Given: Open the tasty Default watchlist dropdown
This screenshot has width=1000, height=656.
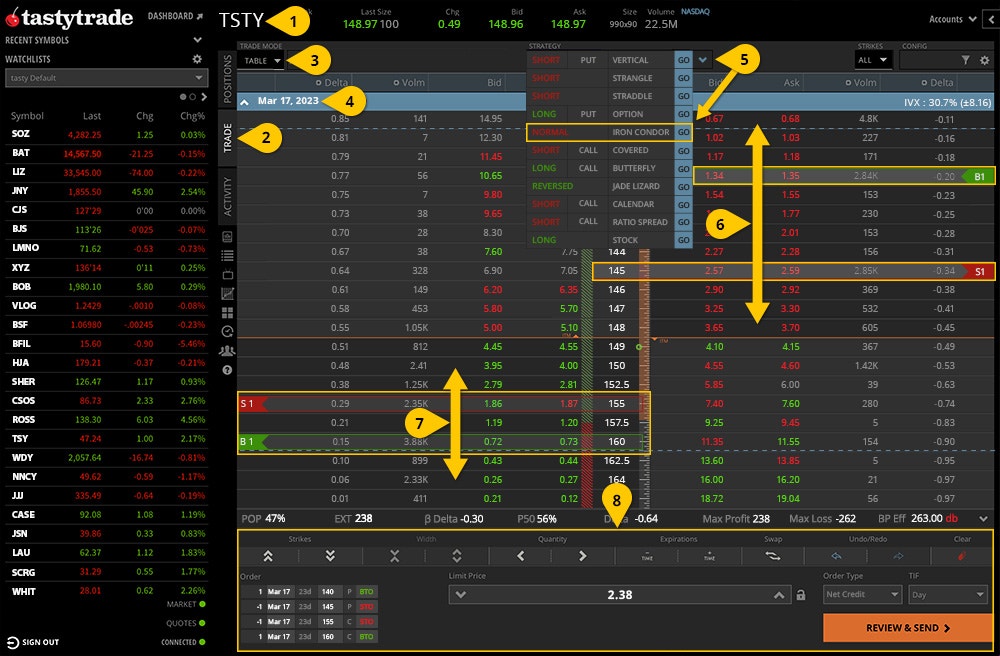Looking at the screenshot, I should [106, 78].
